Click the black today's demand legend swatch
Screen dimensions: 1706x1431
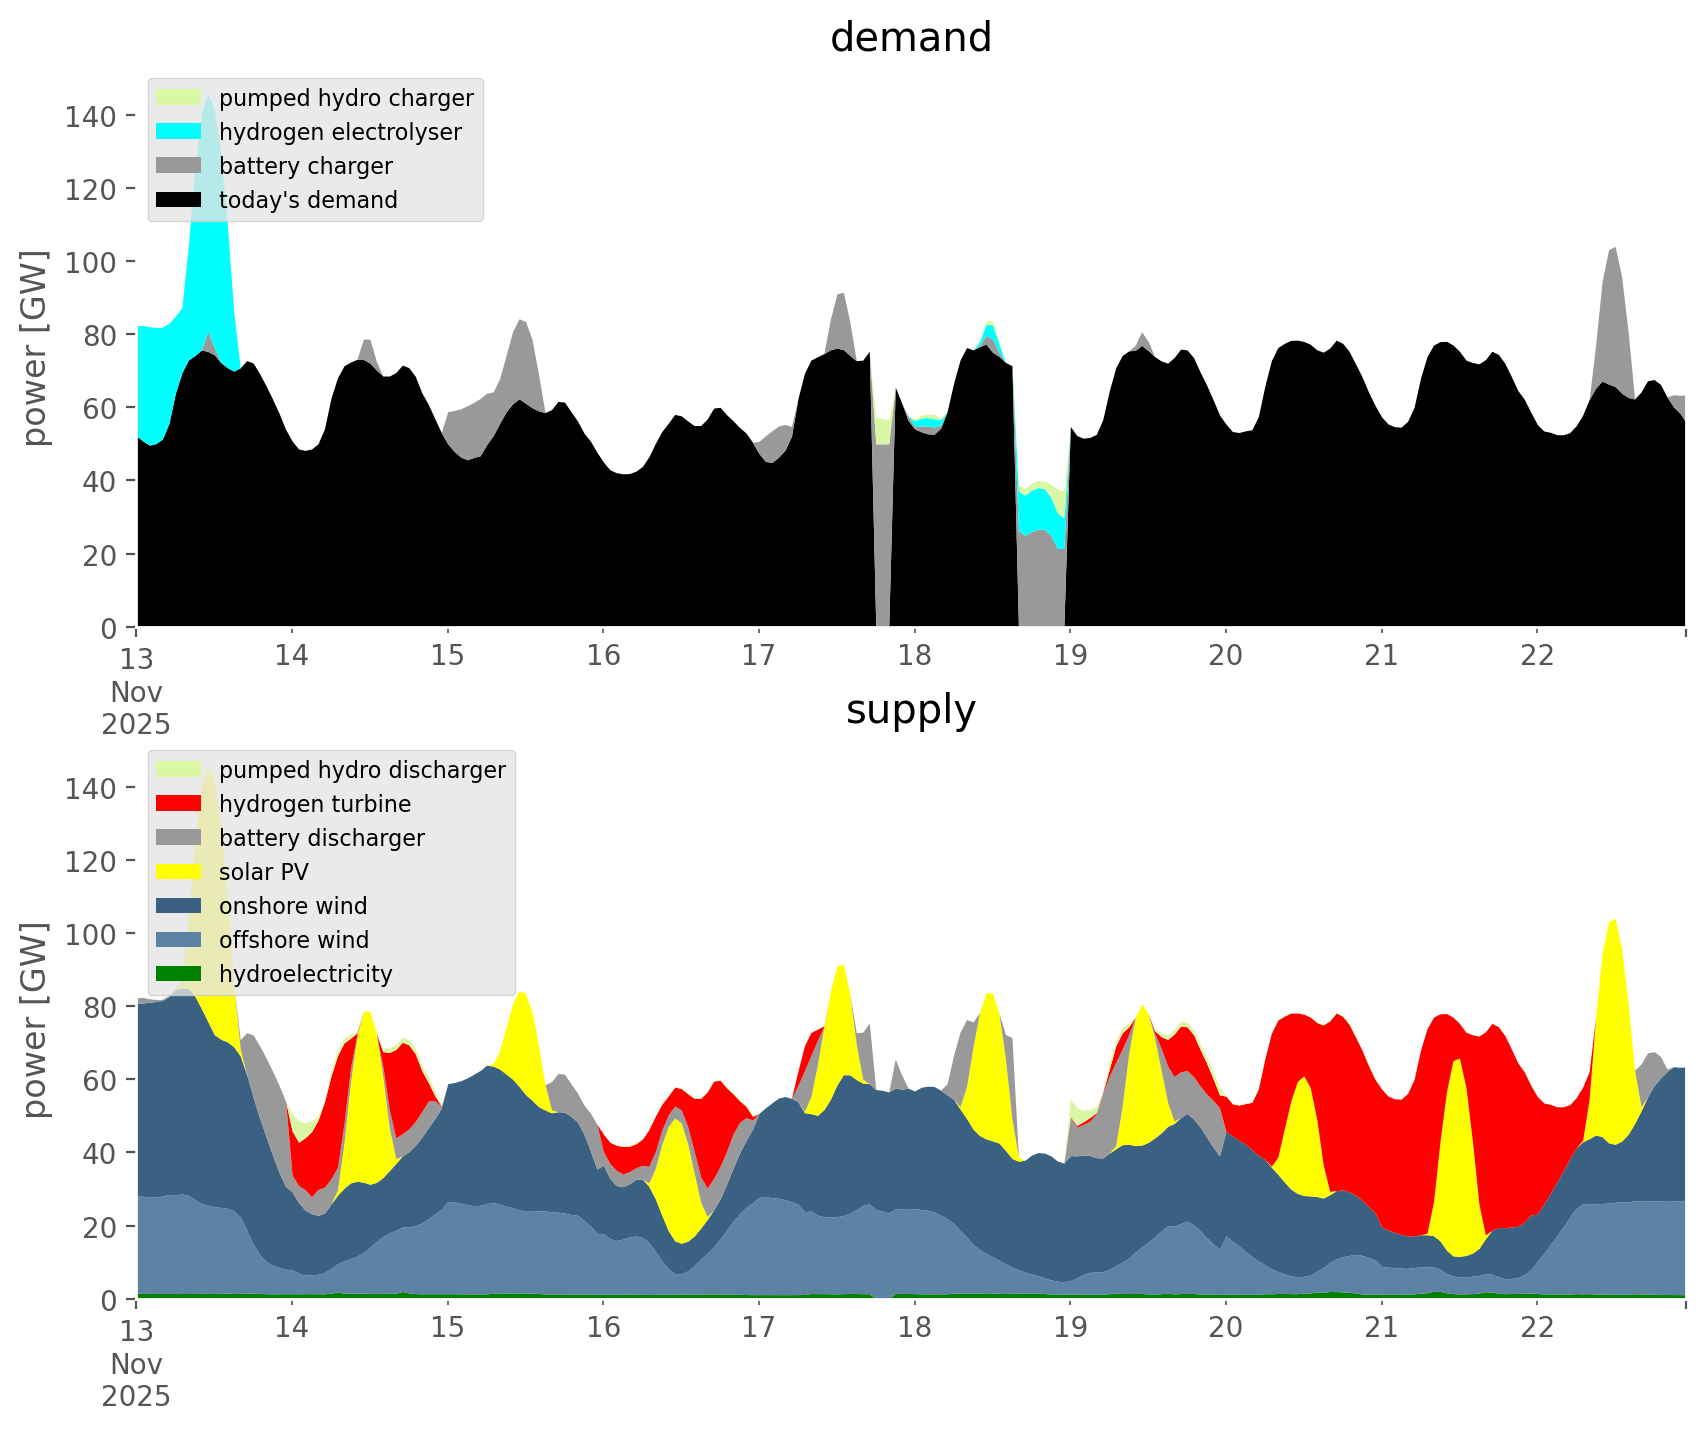(179, 200)
